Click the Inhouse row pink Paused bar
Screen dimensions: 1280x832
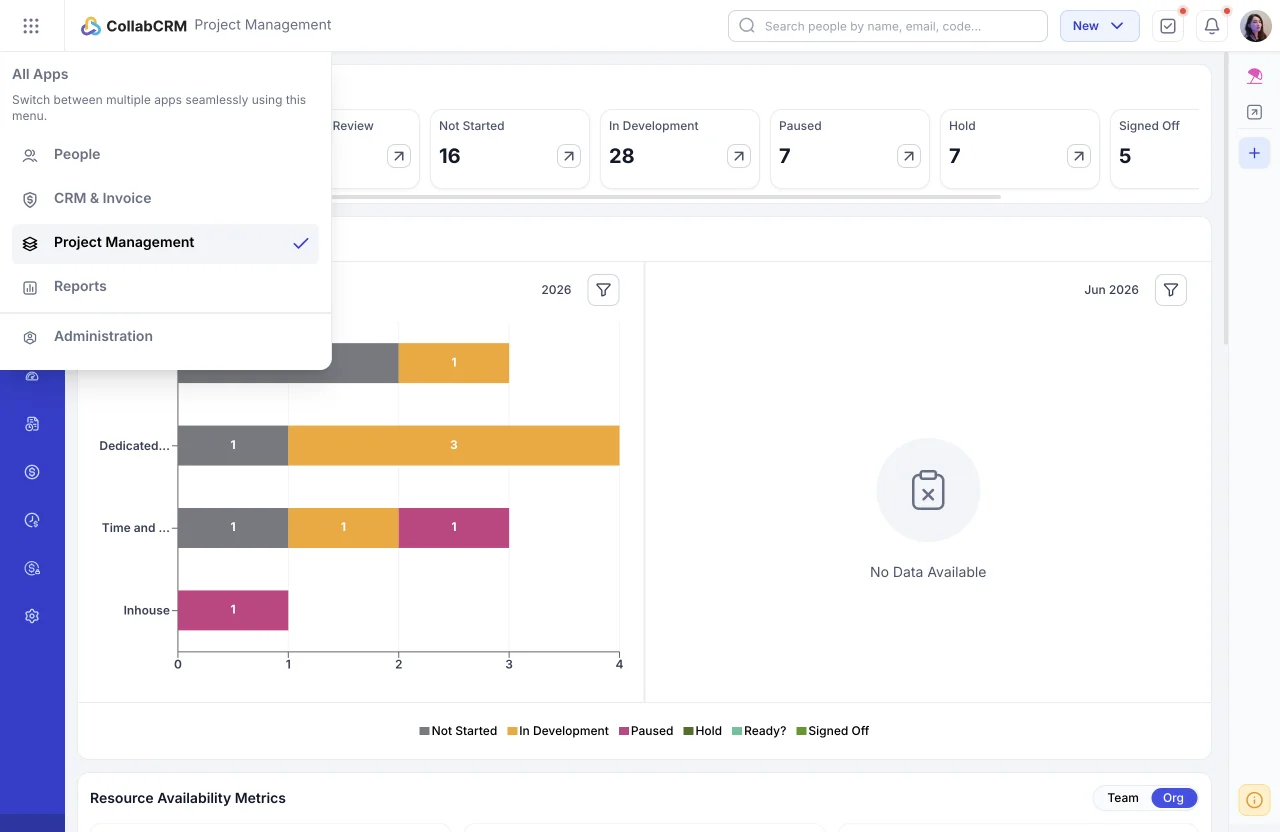coord(233,610)
